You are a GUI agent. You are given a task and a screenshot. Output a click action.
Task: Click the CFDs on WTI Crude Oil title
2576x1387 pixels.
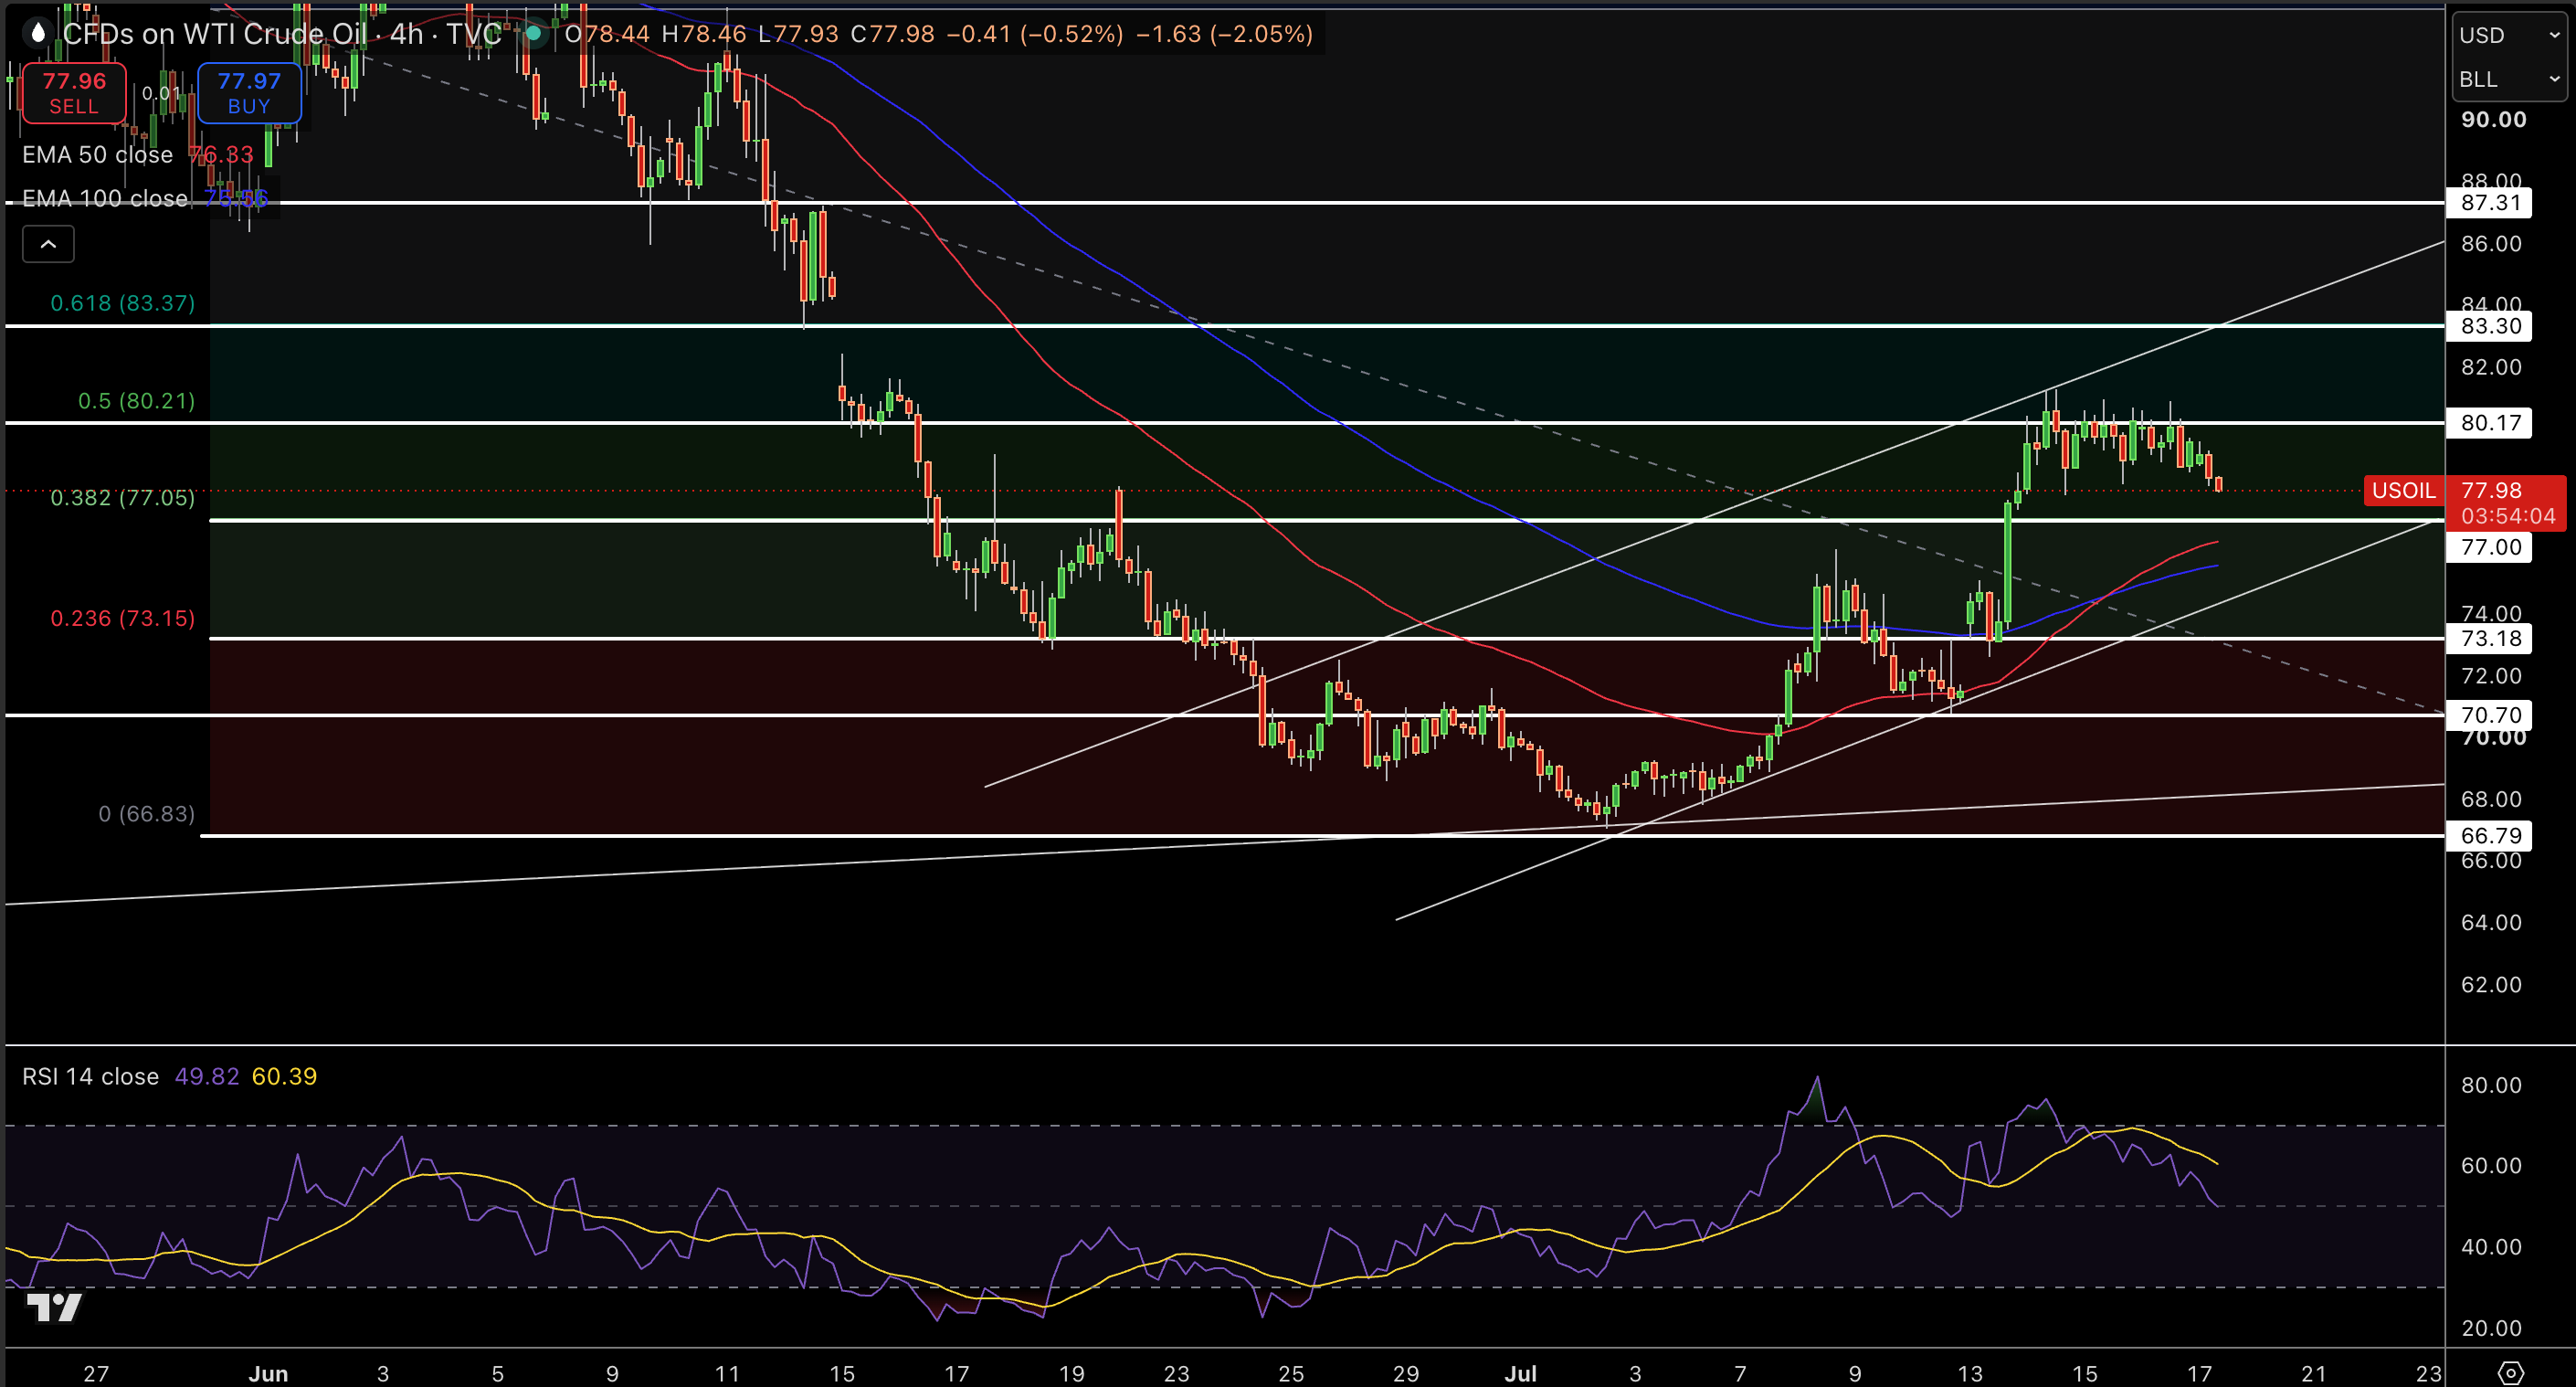point(215,34)
